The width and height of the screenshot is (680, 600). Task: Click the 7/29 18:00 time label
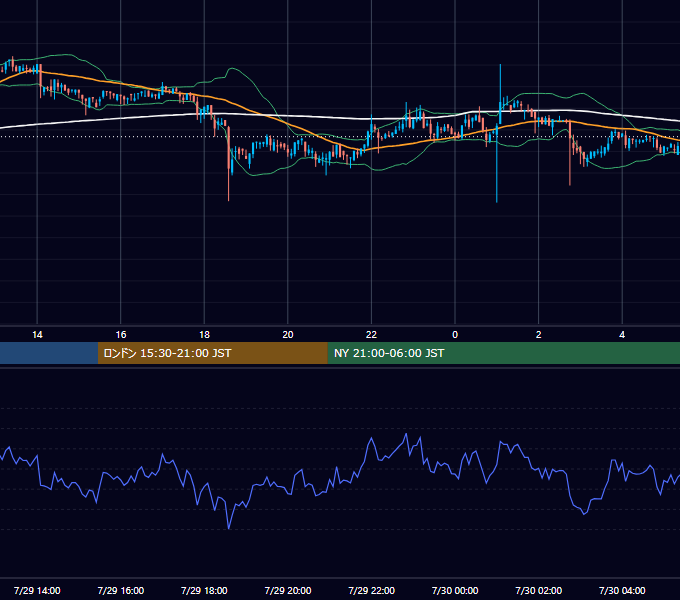[204, 590]
